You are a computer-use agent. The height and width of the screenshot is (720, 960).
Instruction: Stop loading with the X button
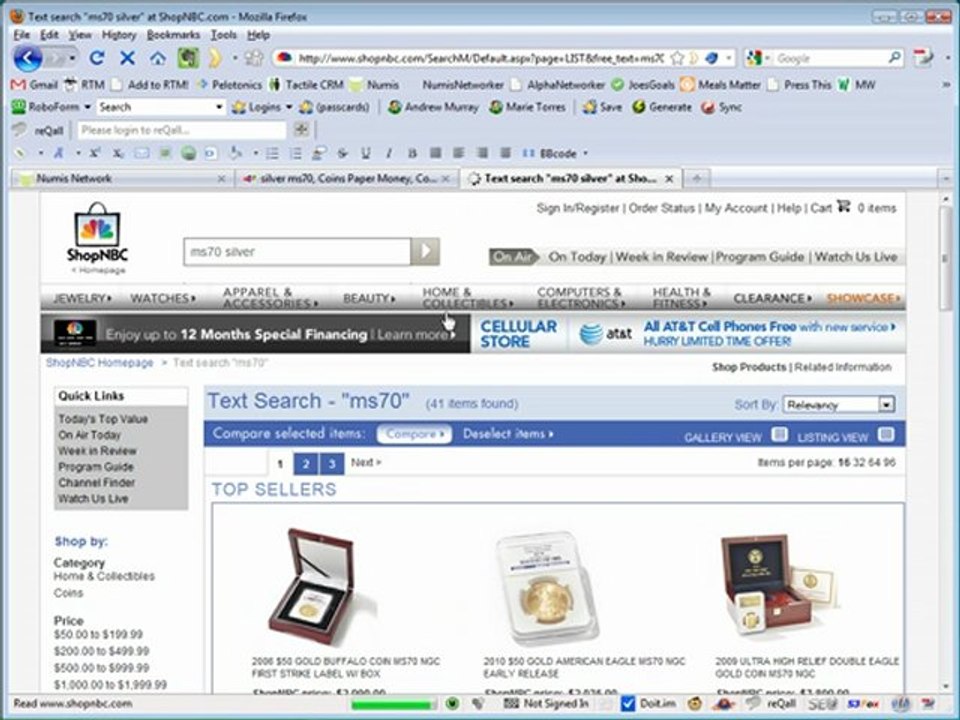coord(127,58)
